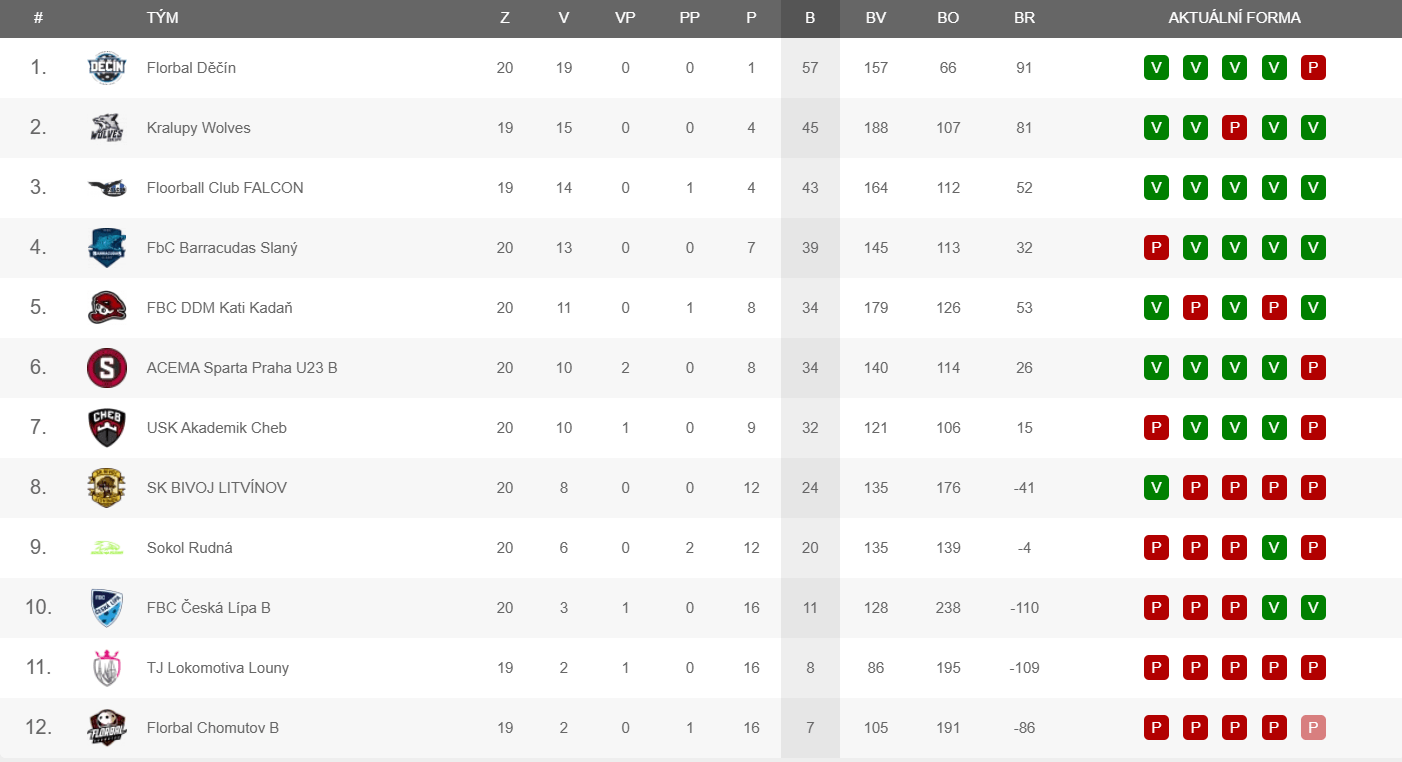Click the FbC Barracudas Slaný logo
Viewport: 1402px width, 762px height.
(107, 248)
